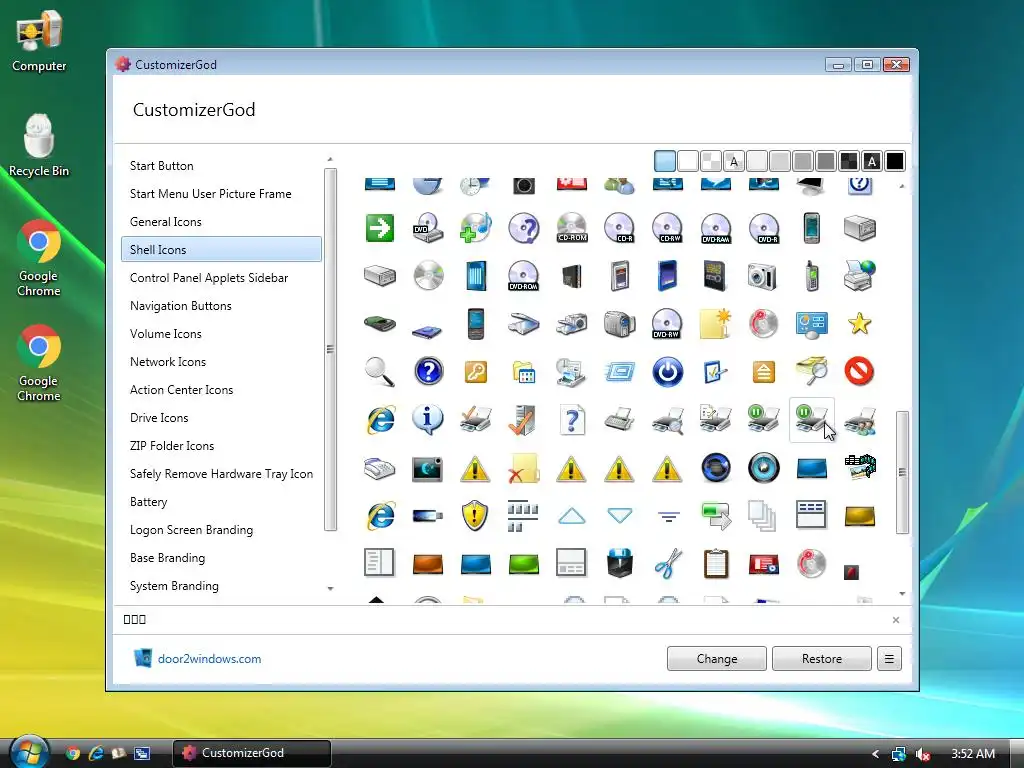The width and height of the screenshot is (1024, 768).
Task: Choose the blue info speech bubble icon
Action: [x=428, y=419]
